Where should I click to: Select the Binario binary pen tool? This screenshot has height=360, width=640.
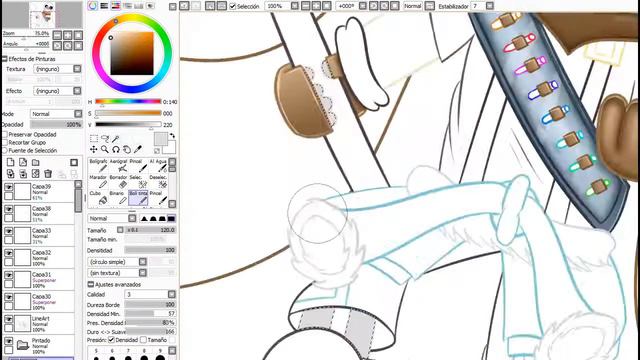click(x=118, y=198)
